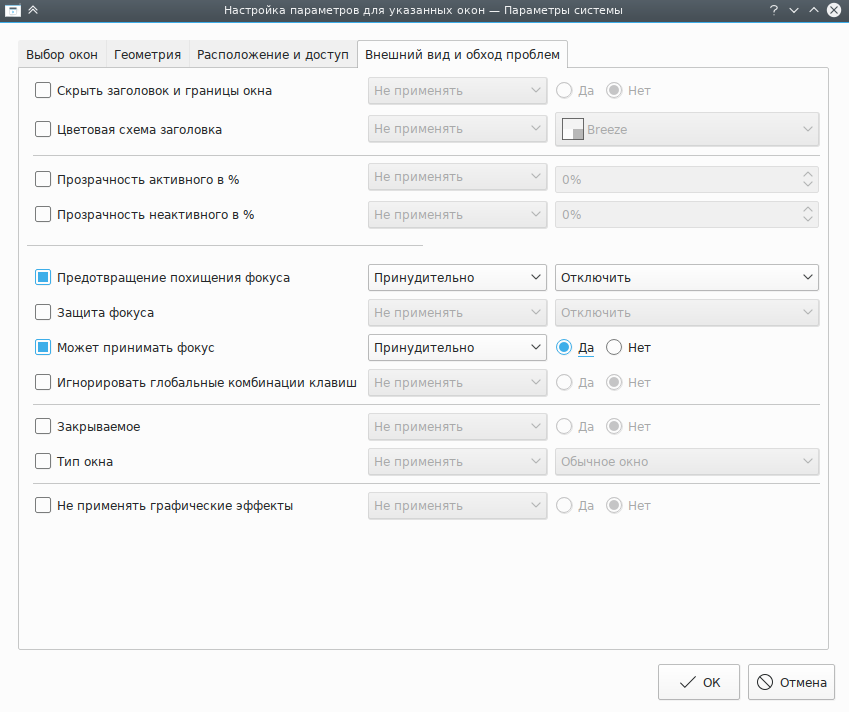The height and width of the screenshot is (712, 849).
Task: Check Не применять графические эффекты
Action: coord(43,506)
